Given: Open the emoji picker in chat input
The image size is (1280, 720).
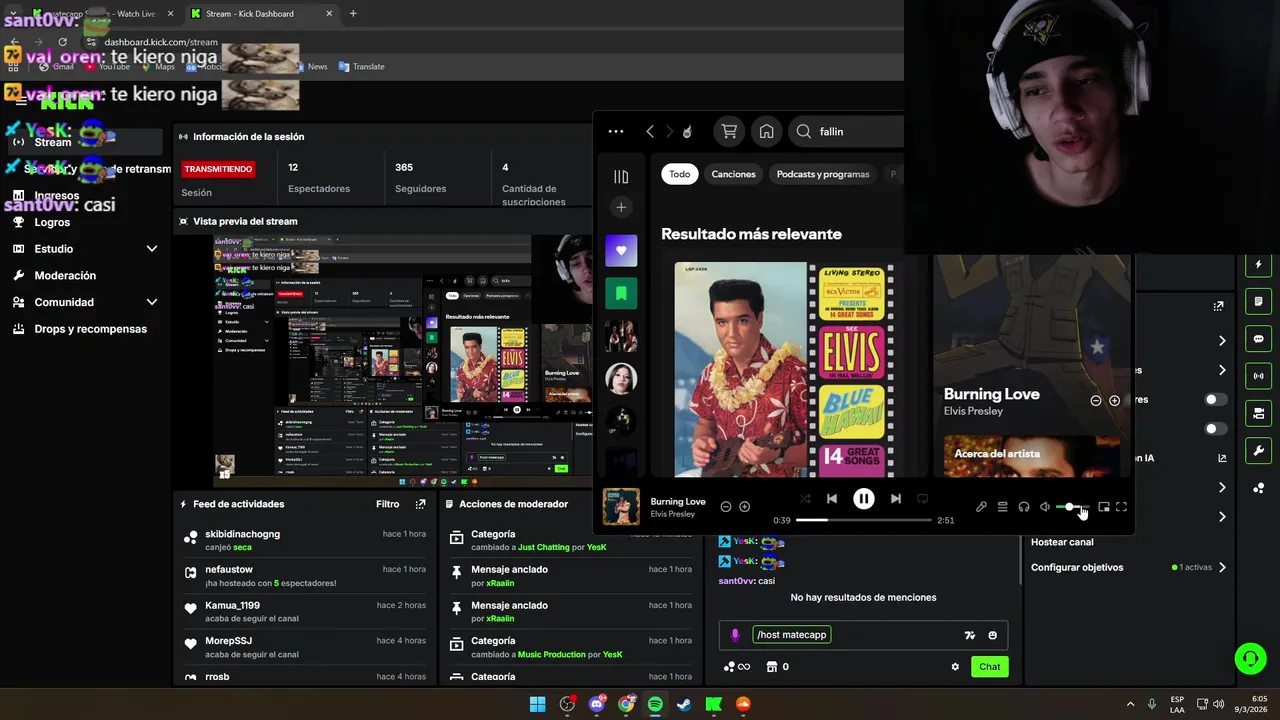Looking at the screenshot, I should point(992,635).
